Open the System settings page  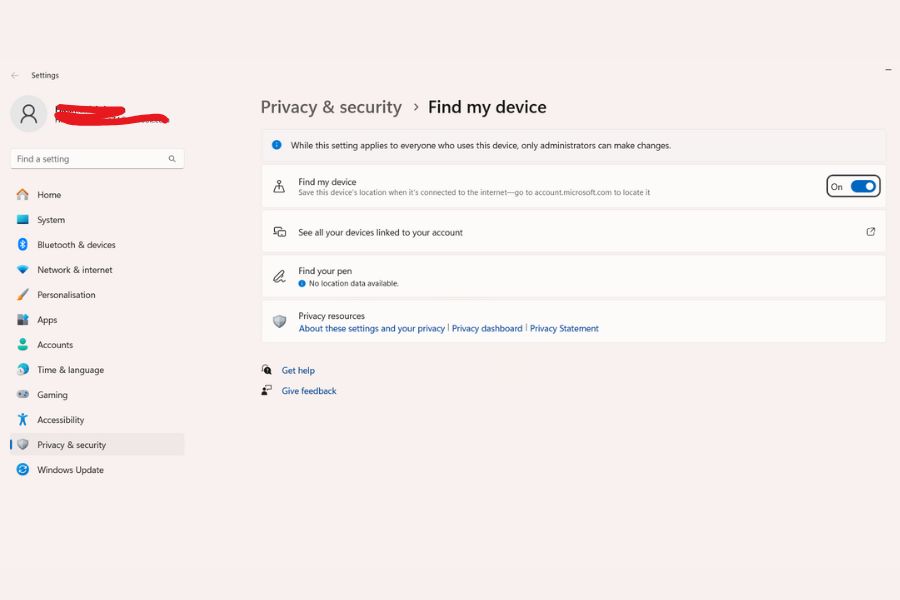[51, 220]
